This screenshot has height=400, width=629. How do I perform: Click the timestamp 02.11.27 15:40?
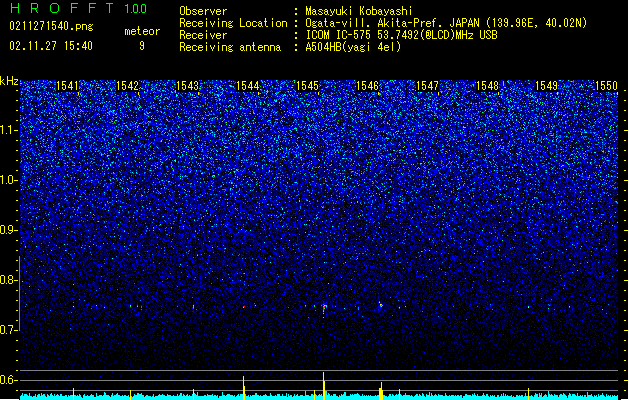tap(51, 46)
